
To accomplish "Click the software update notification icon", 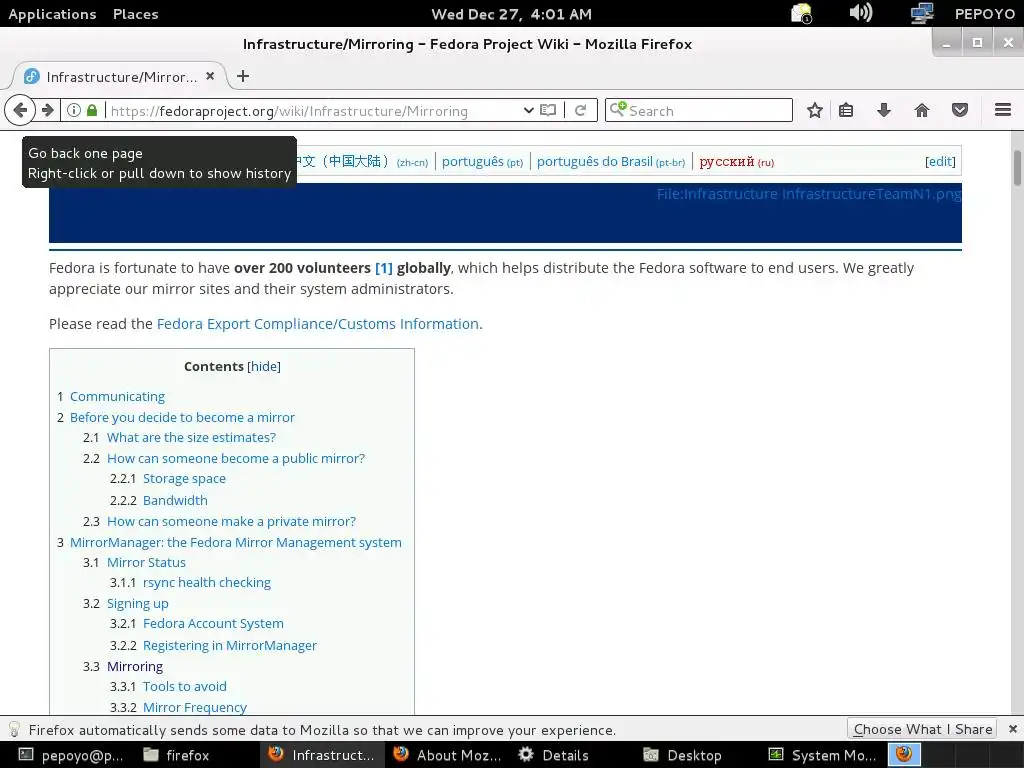I will (x=801, y=13).
